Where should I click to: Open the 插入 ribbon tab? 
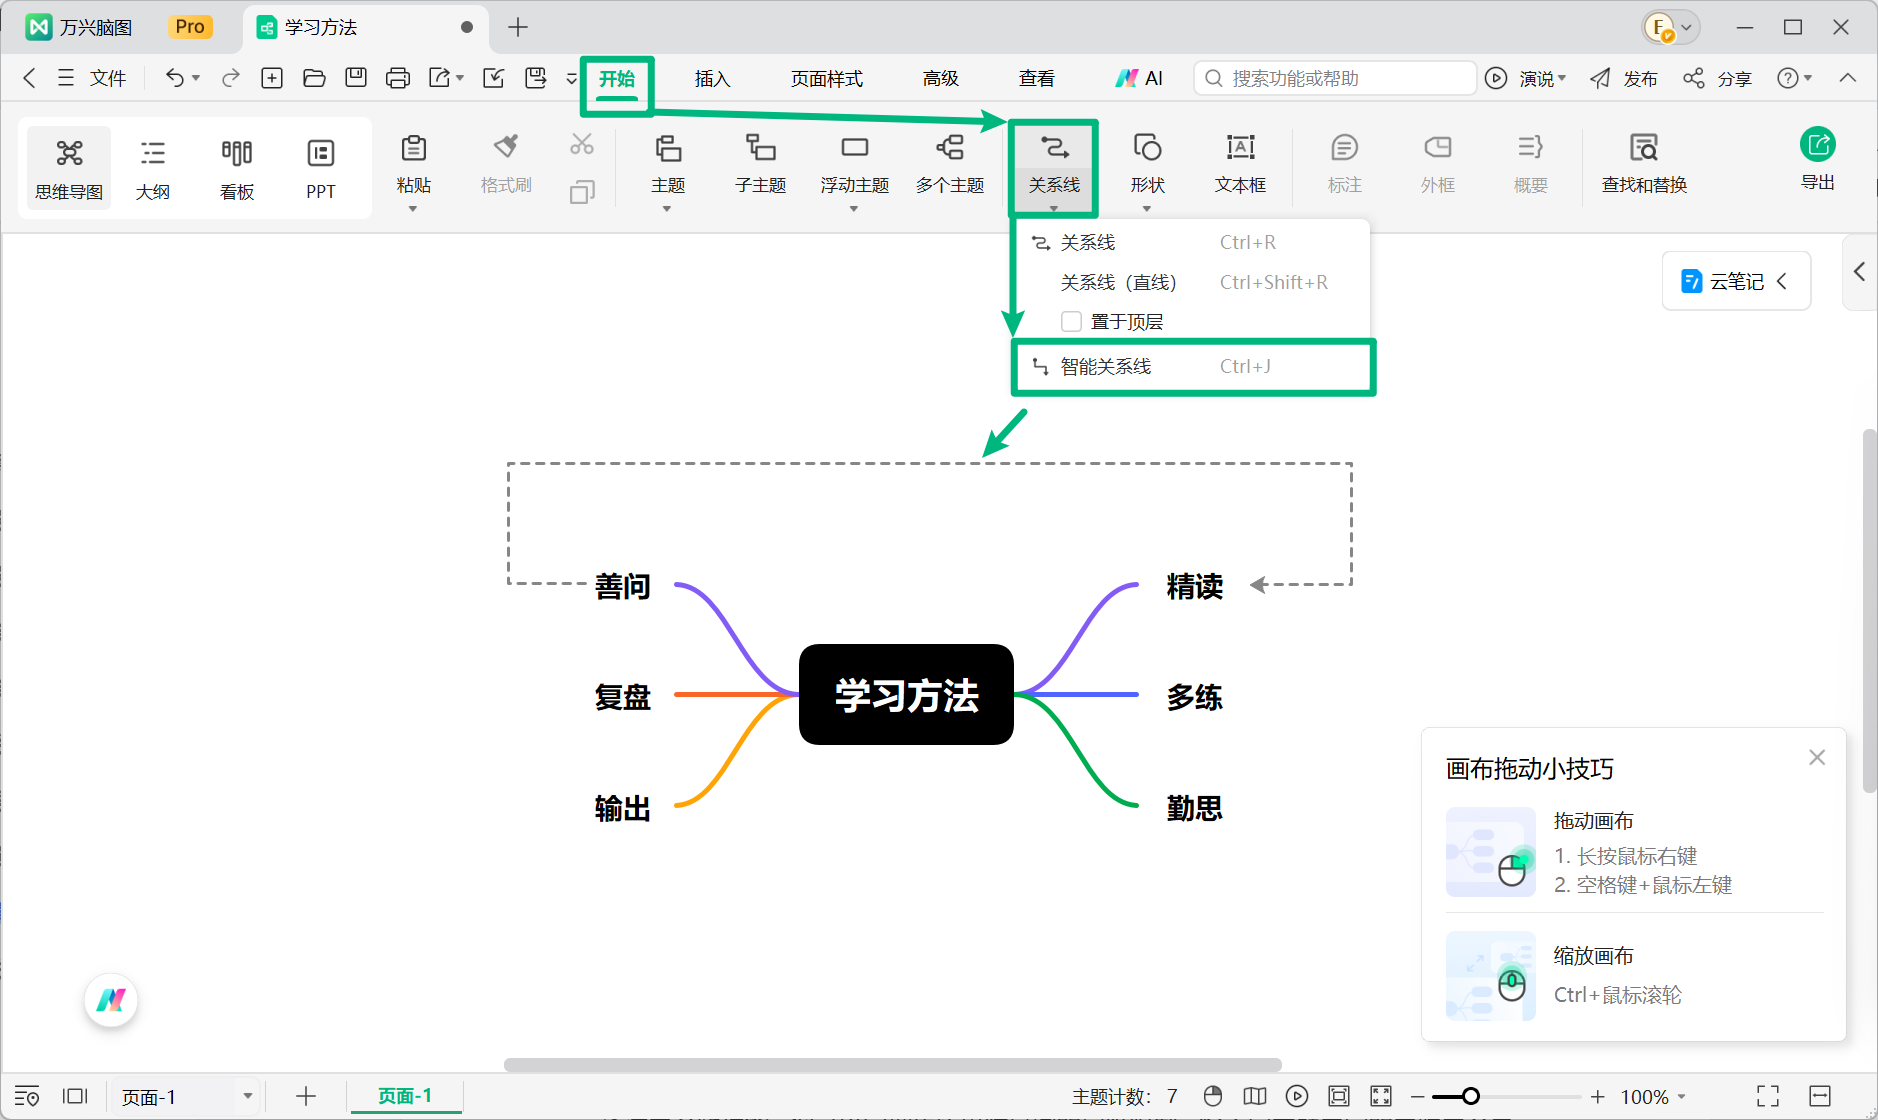coord(712,78)
